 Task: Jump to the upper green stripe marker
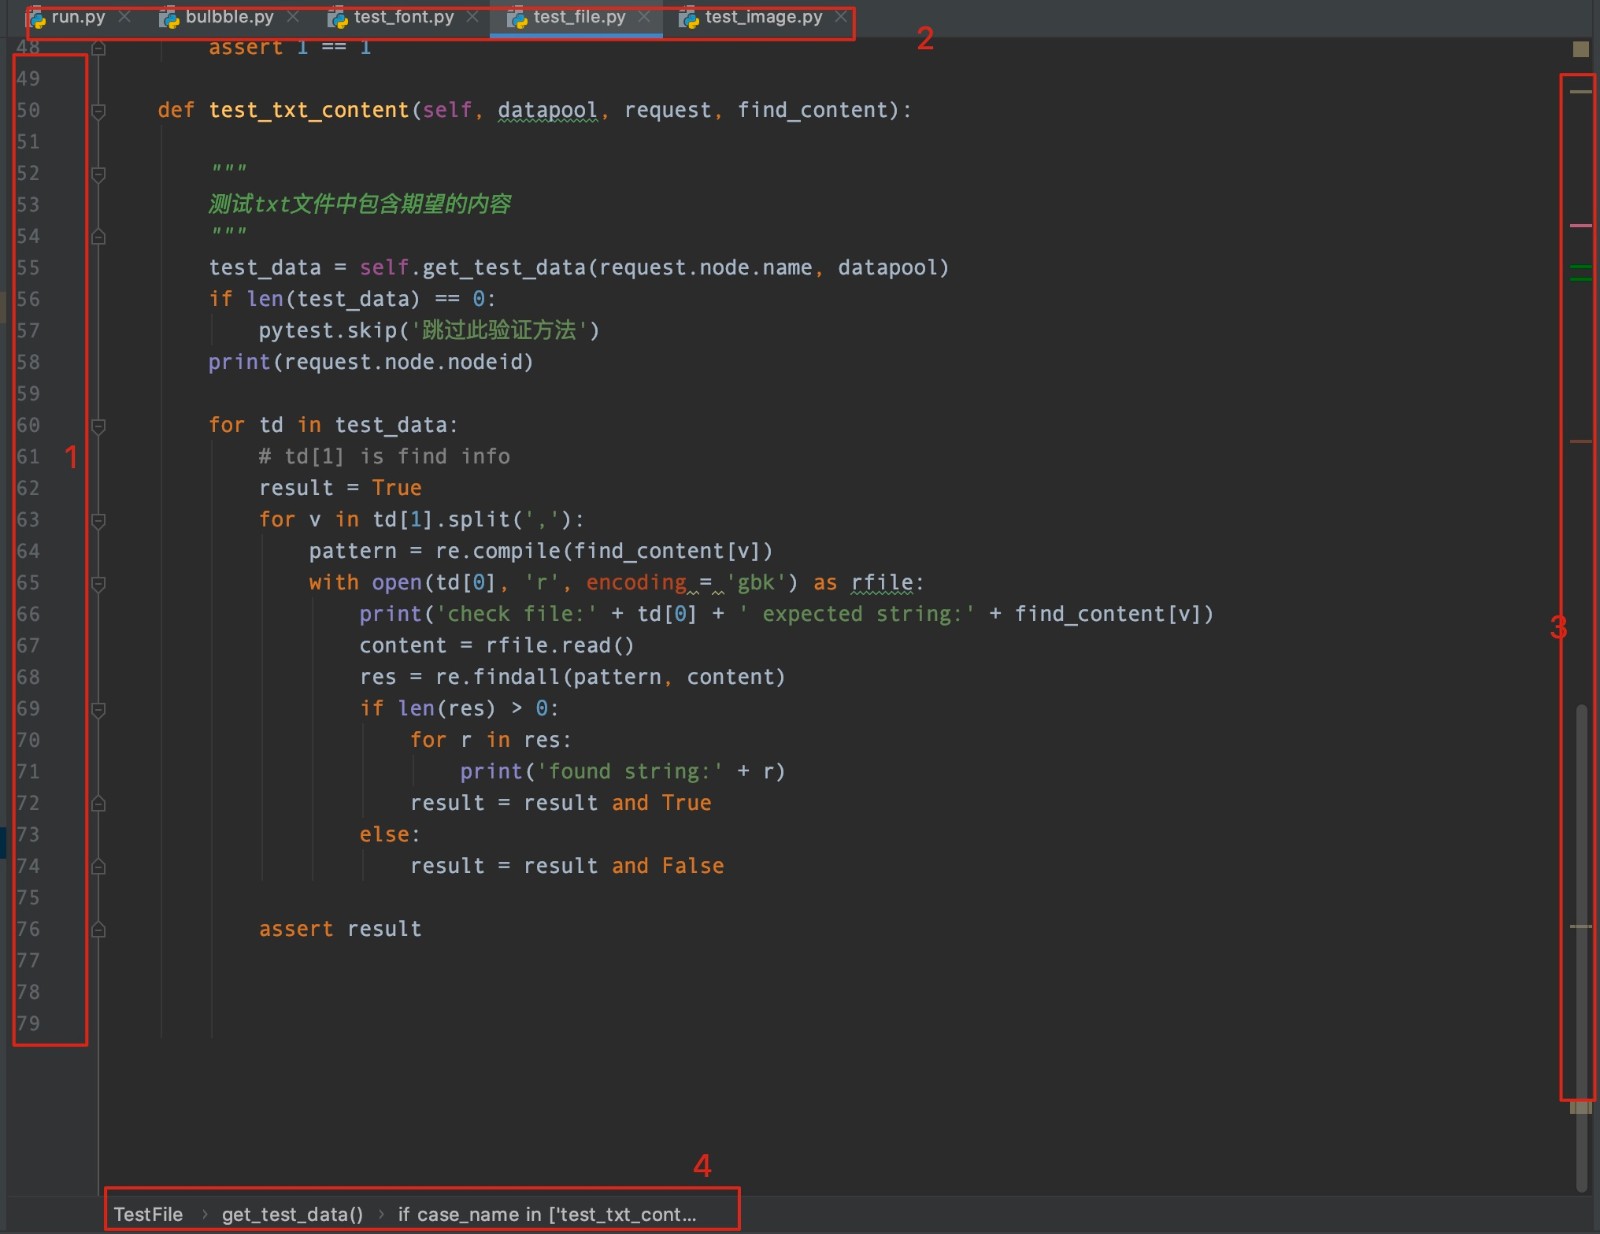coord(1581,267)
